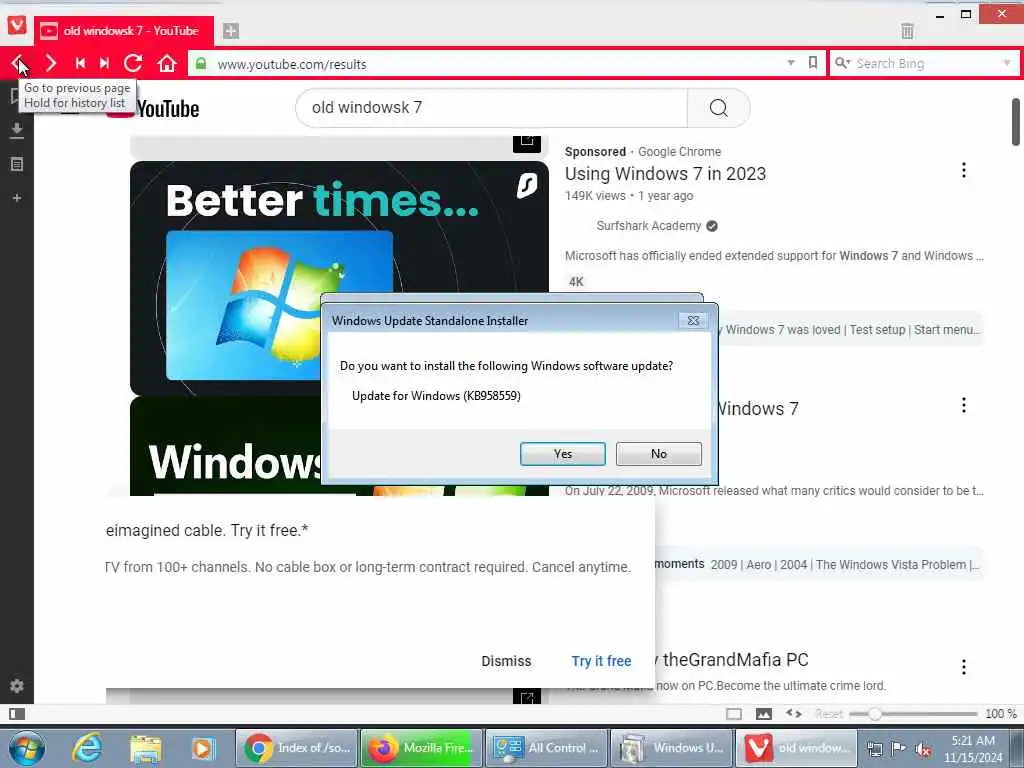This screenshot has width=1024, height=768.
Task: Open Action Center flag in tray
Action: click(x=899, y=749)
